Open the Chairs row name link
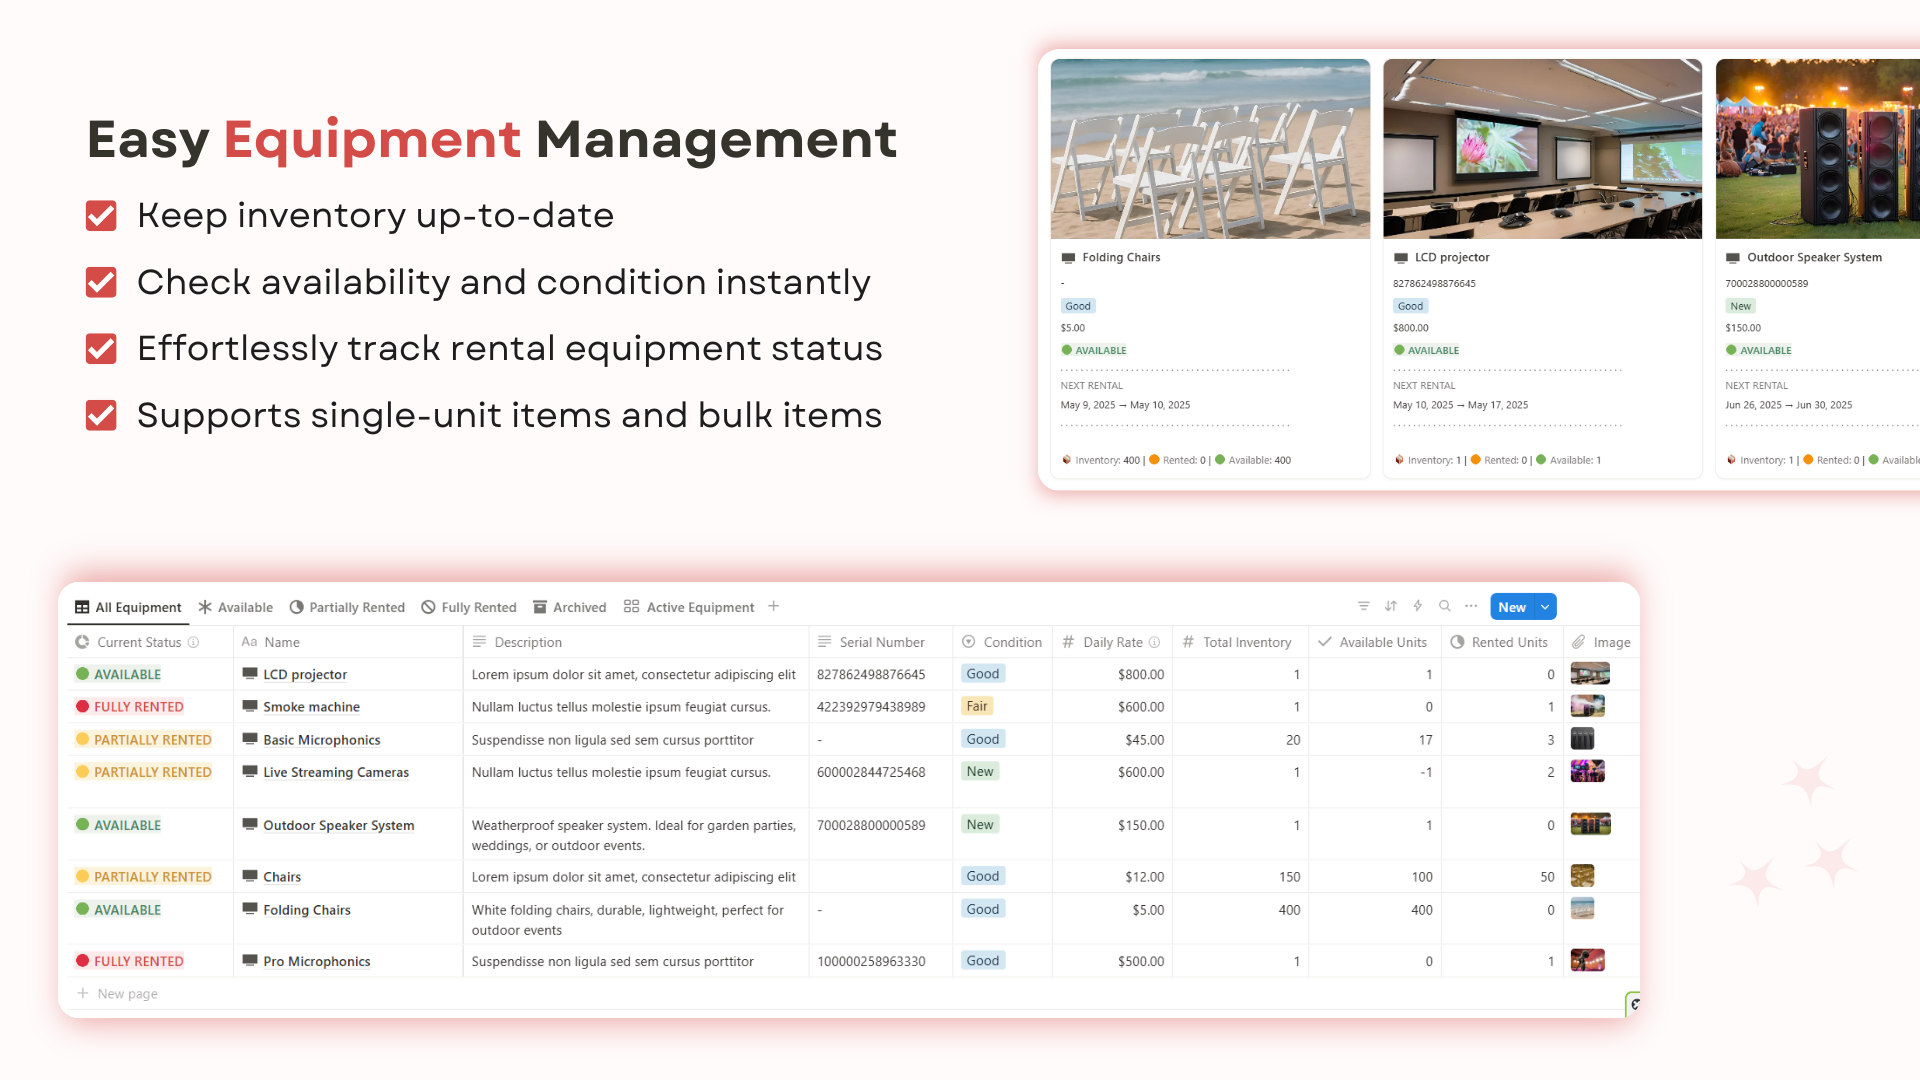This screenshot has width=1920, height=1080. [282, 877]
